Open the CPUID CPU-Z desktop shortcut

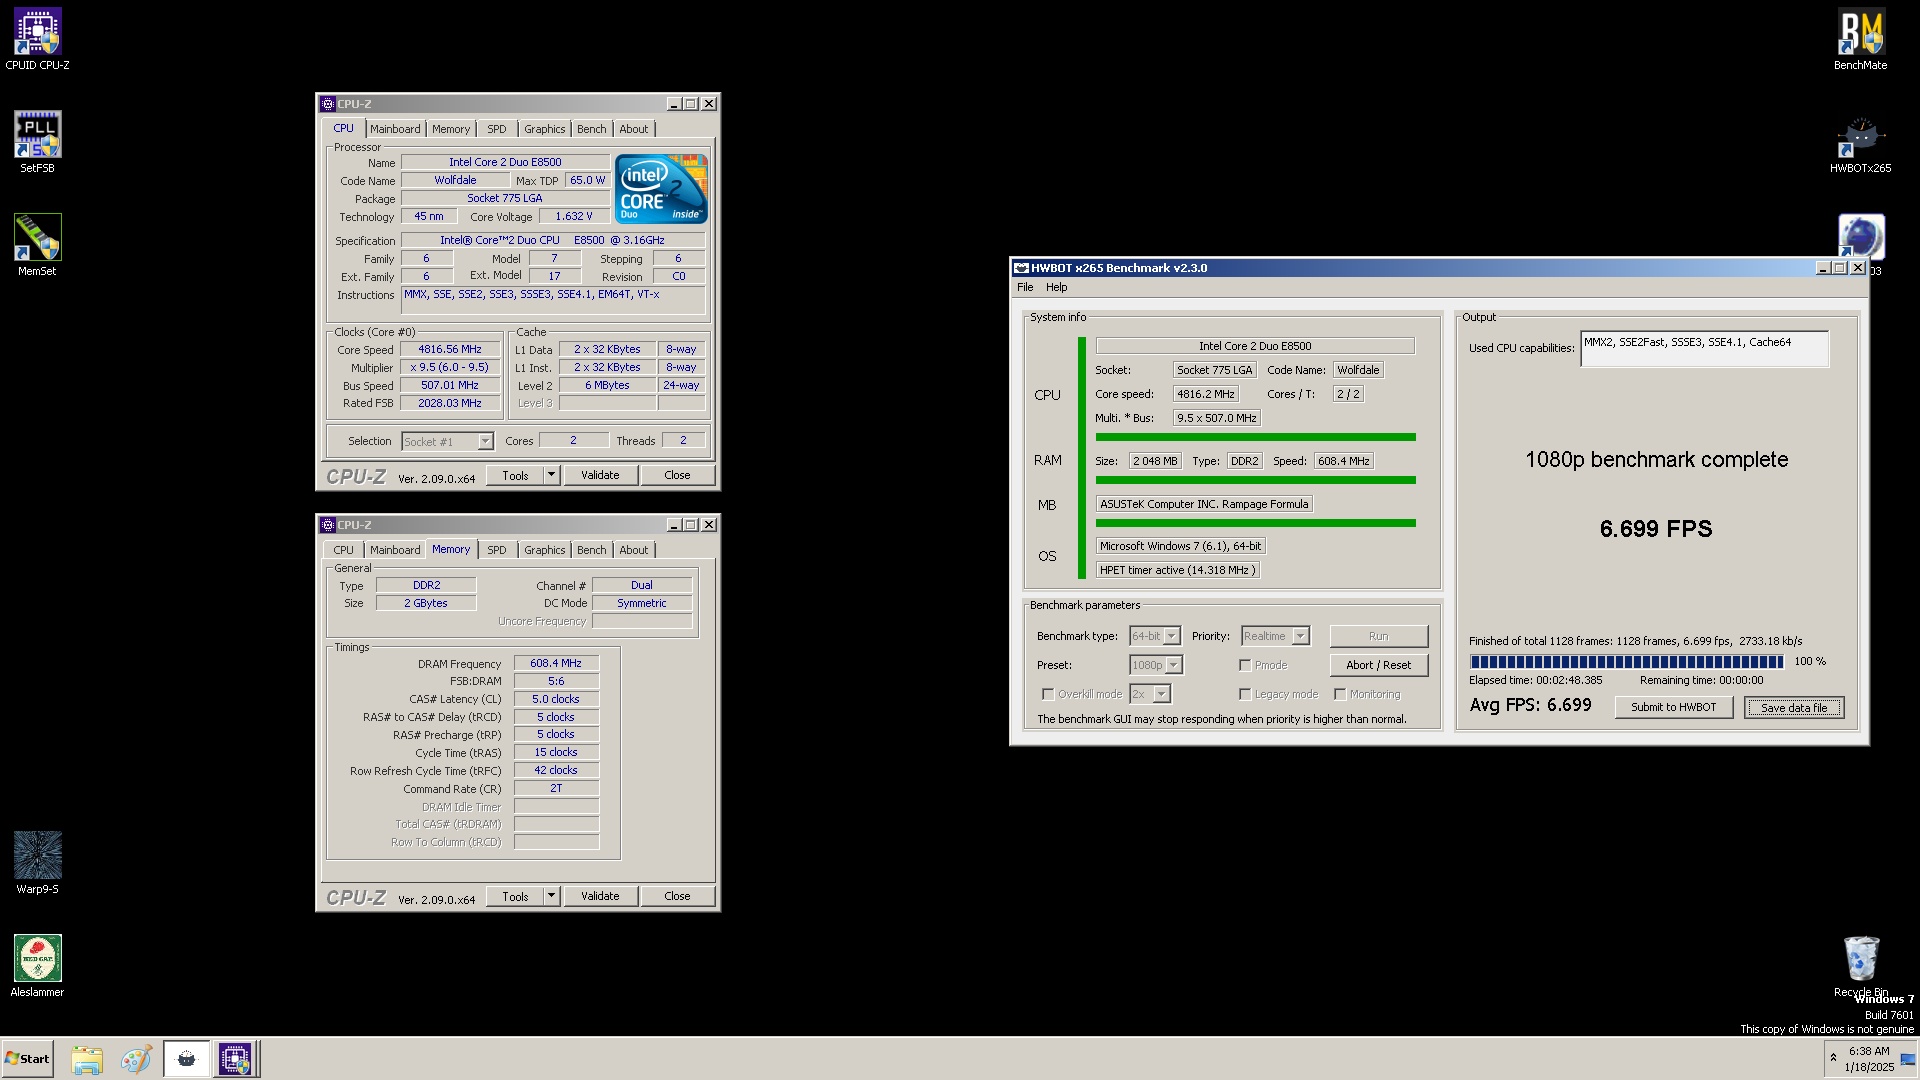37,40
